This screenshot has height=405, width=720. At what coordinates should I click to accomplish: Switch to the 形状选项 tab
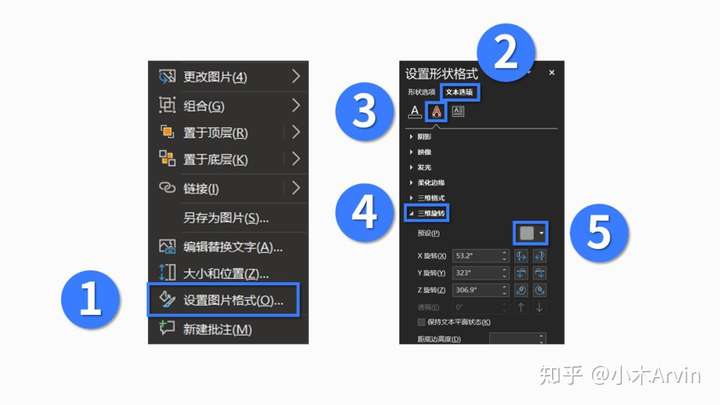421,92
